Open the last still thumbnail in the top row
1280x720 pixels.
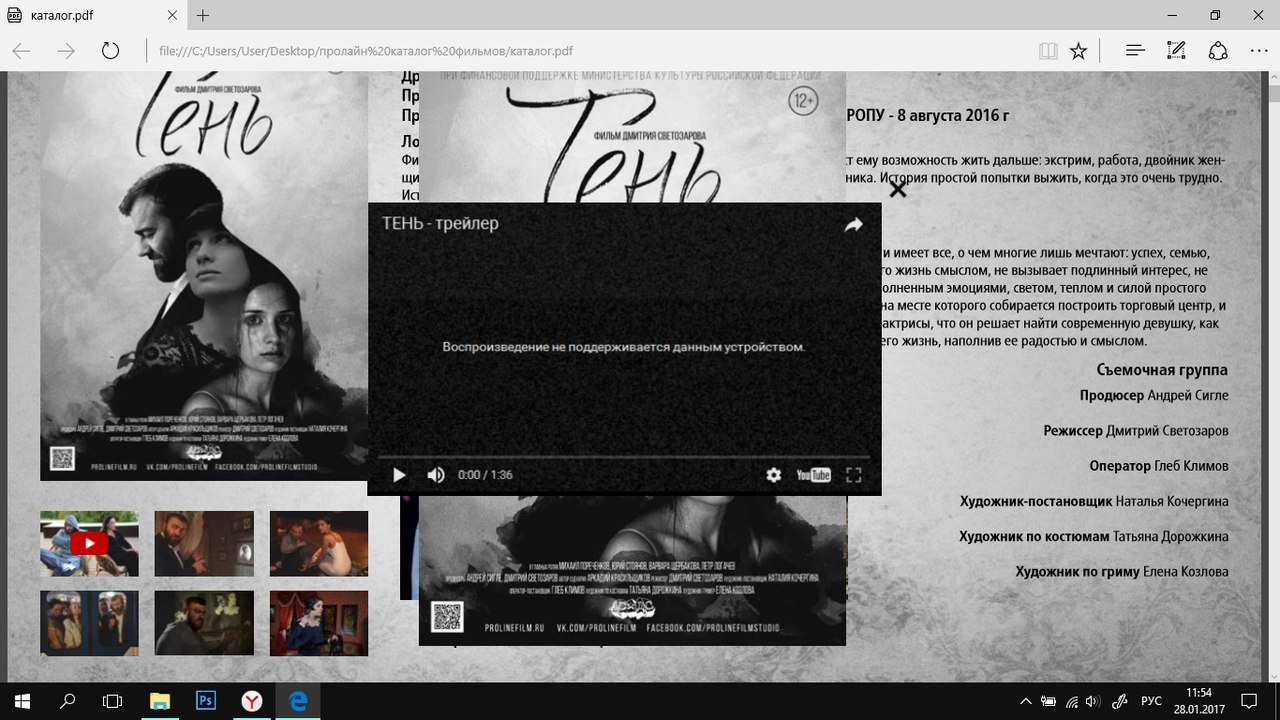pyautogui.click(x=319, y=543)
